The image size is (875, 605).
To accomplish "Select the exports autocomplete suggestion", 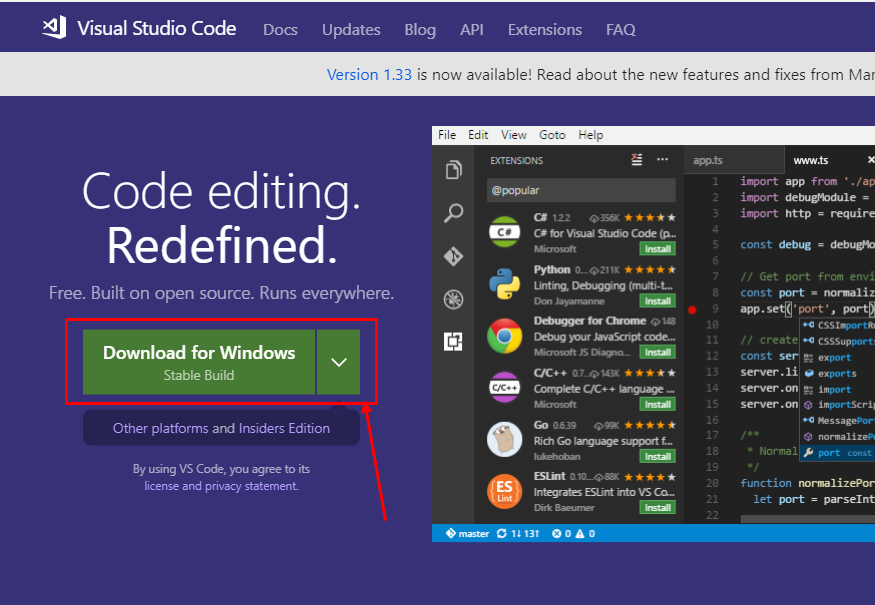I will (x=838, y=373).
